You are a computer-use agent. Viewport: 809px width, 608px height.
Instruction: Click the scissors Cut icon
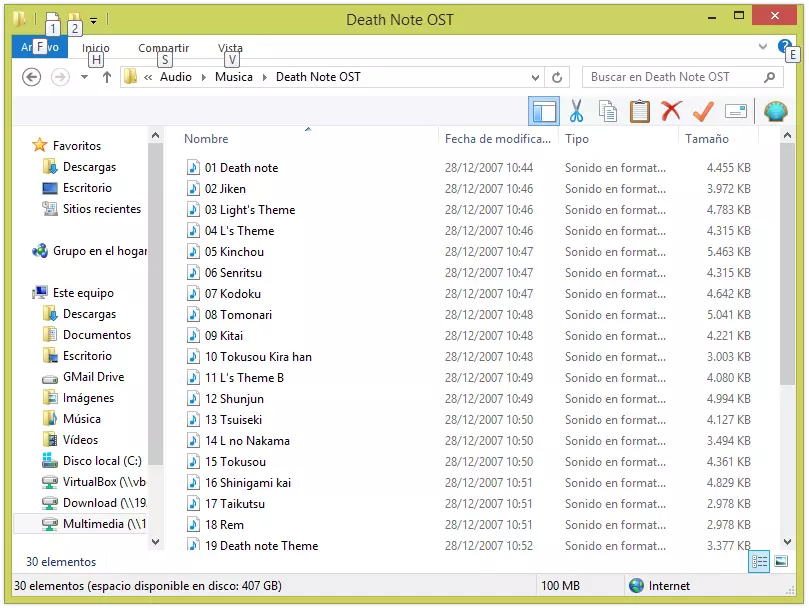[x=576, y=111]
